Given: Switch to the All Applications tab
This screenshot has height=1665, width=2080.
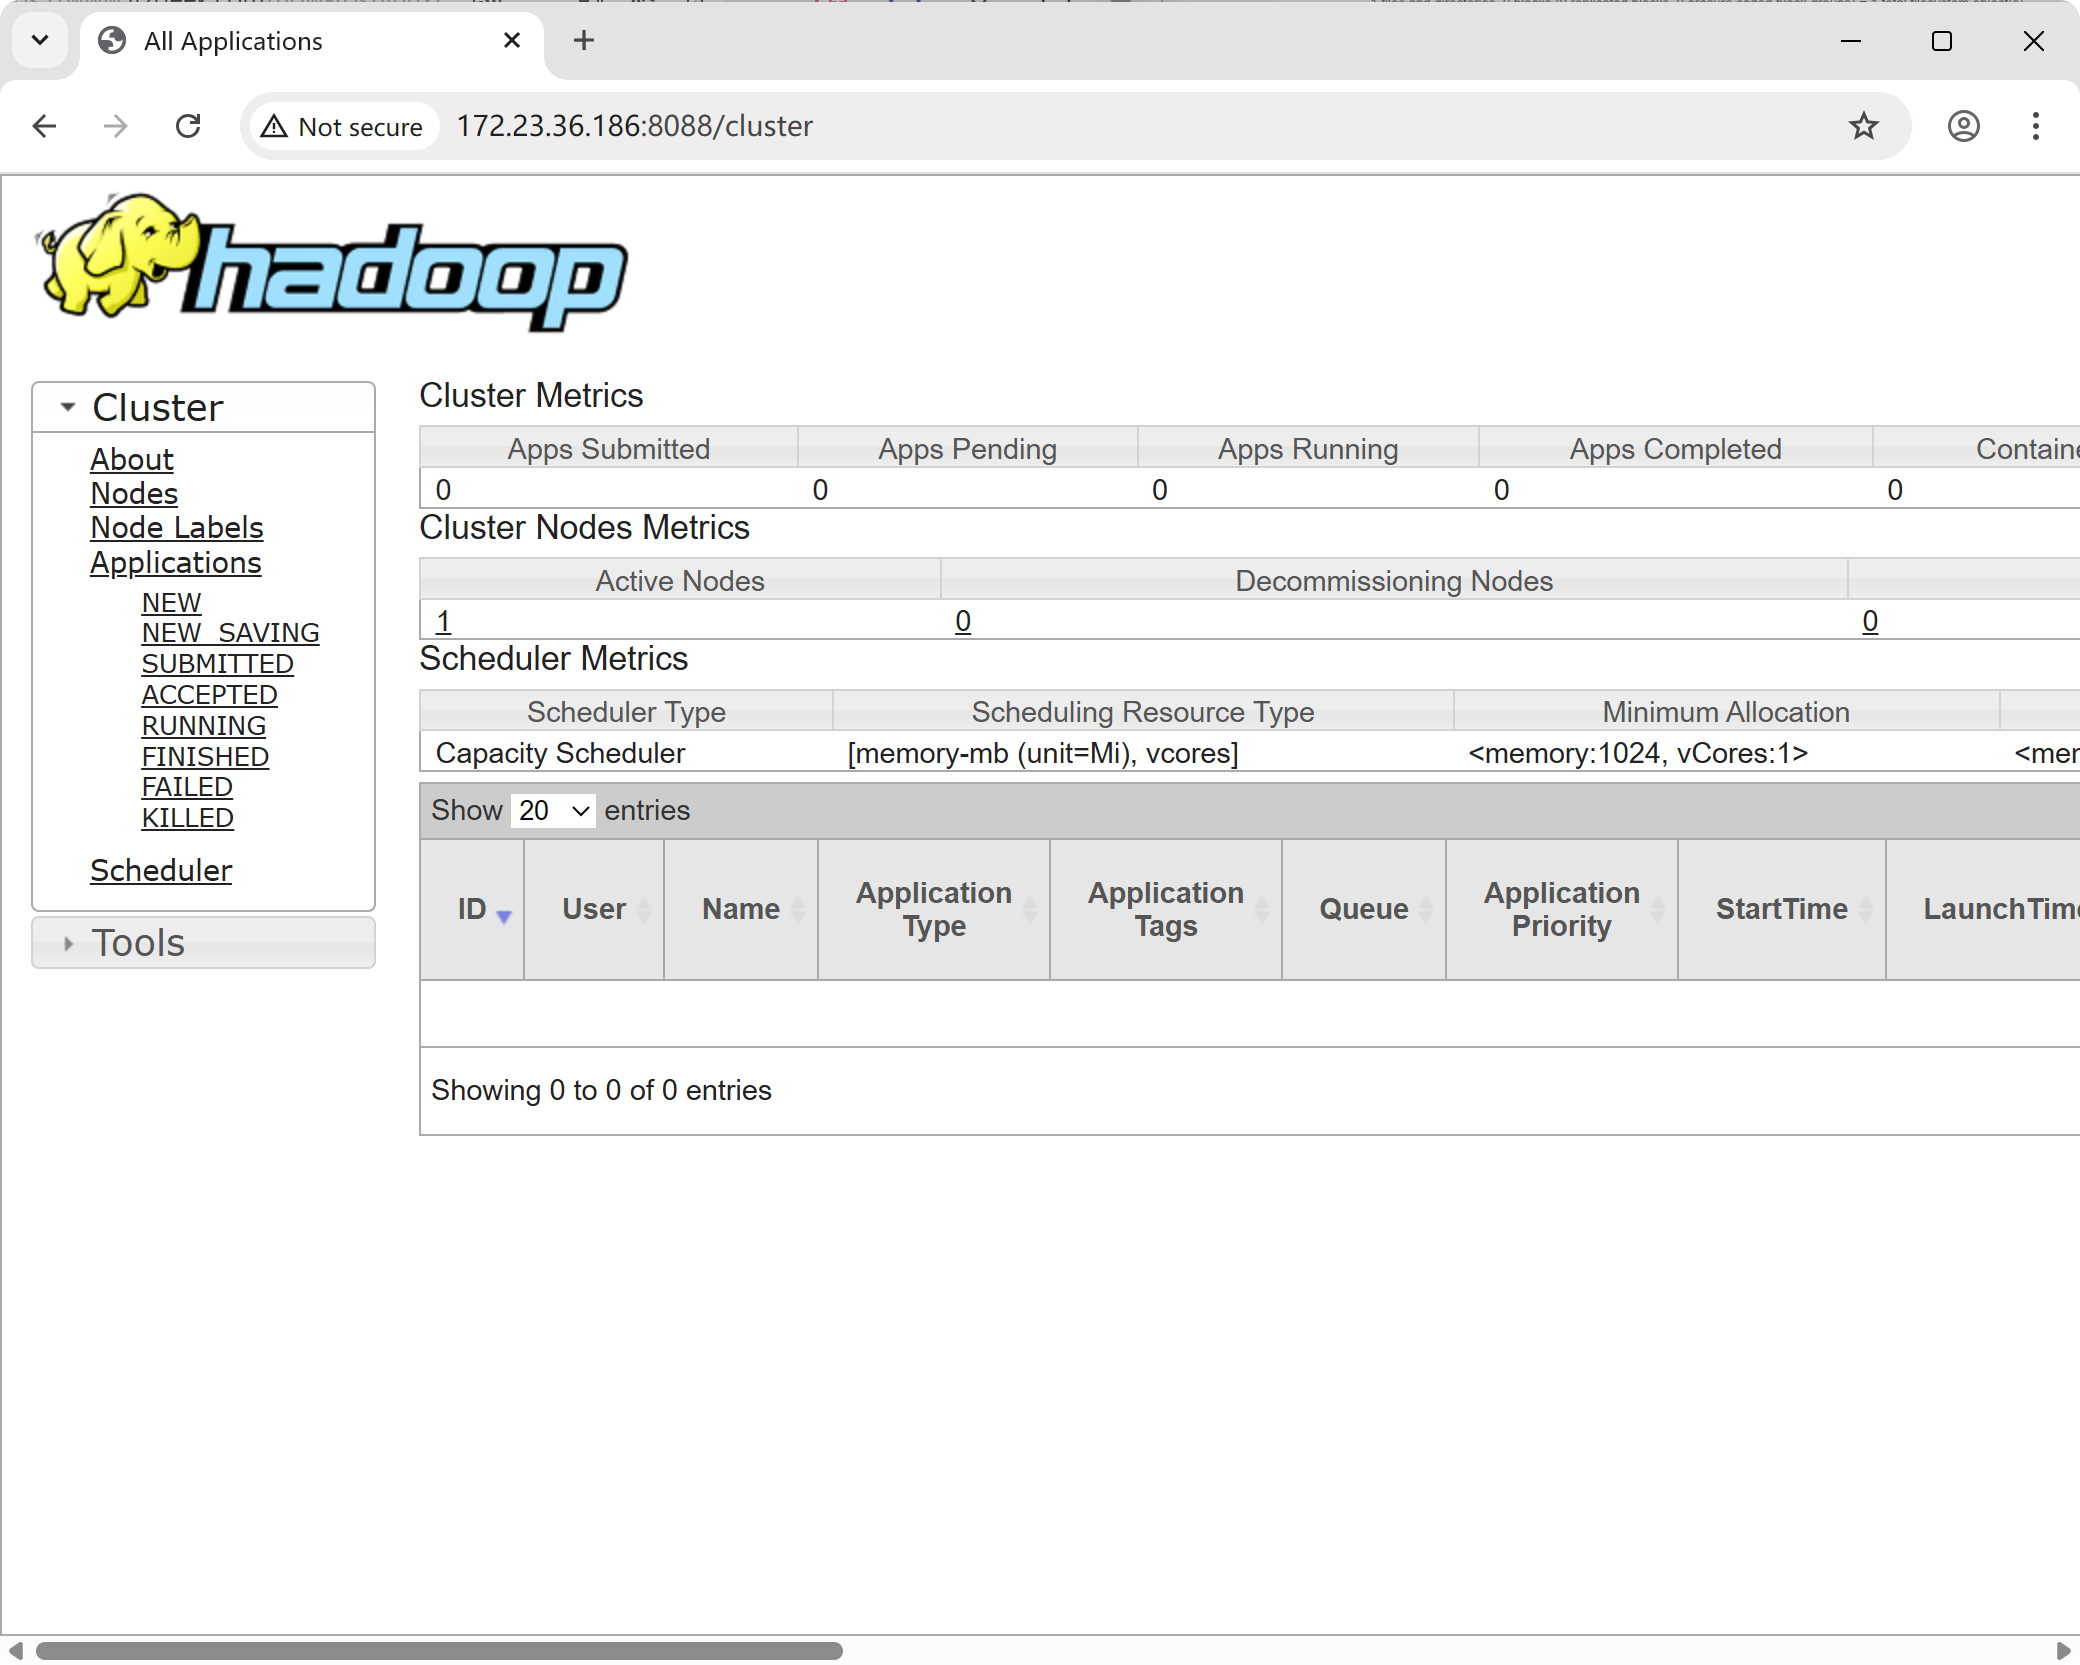Looking at the screenshot, I should click(x=232, y=41).
